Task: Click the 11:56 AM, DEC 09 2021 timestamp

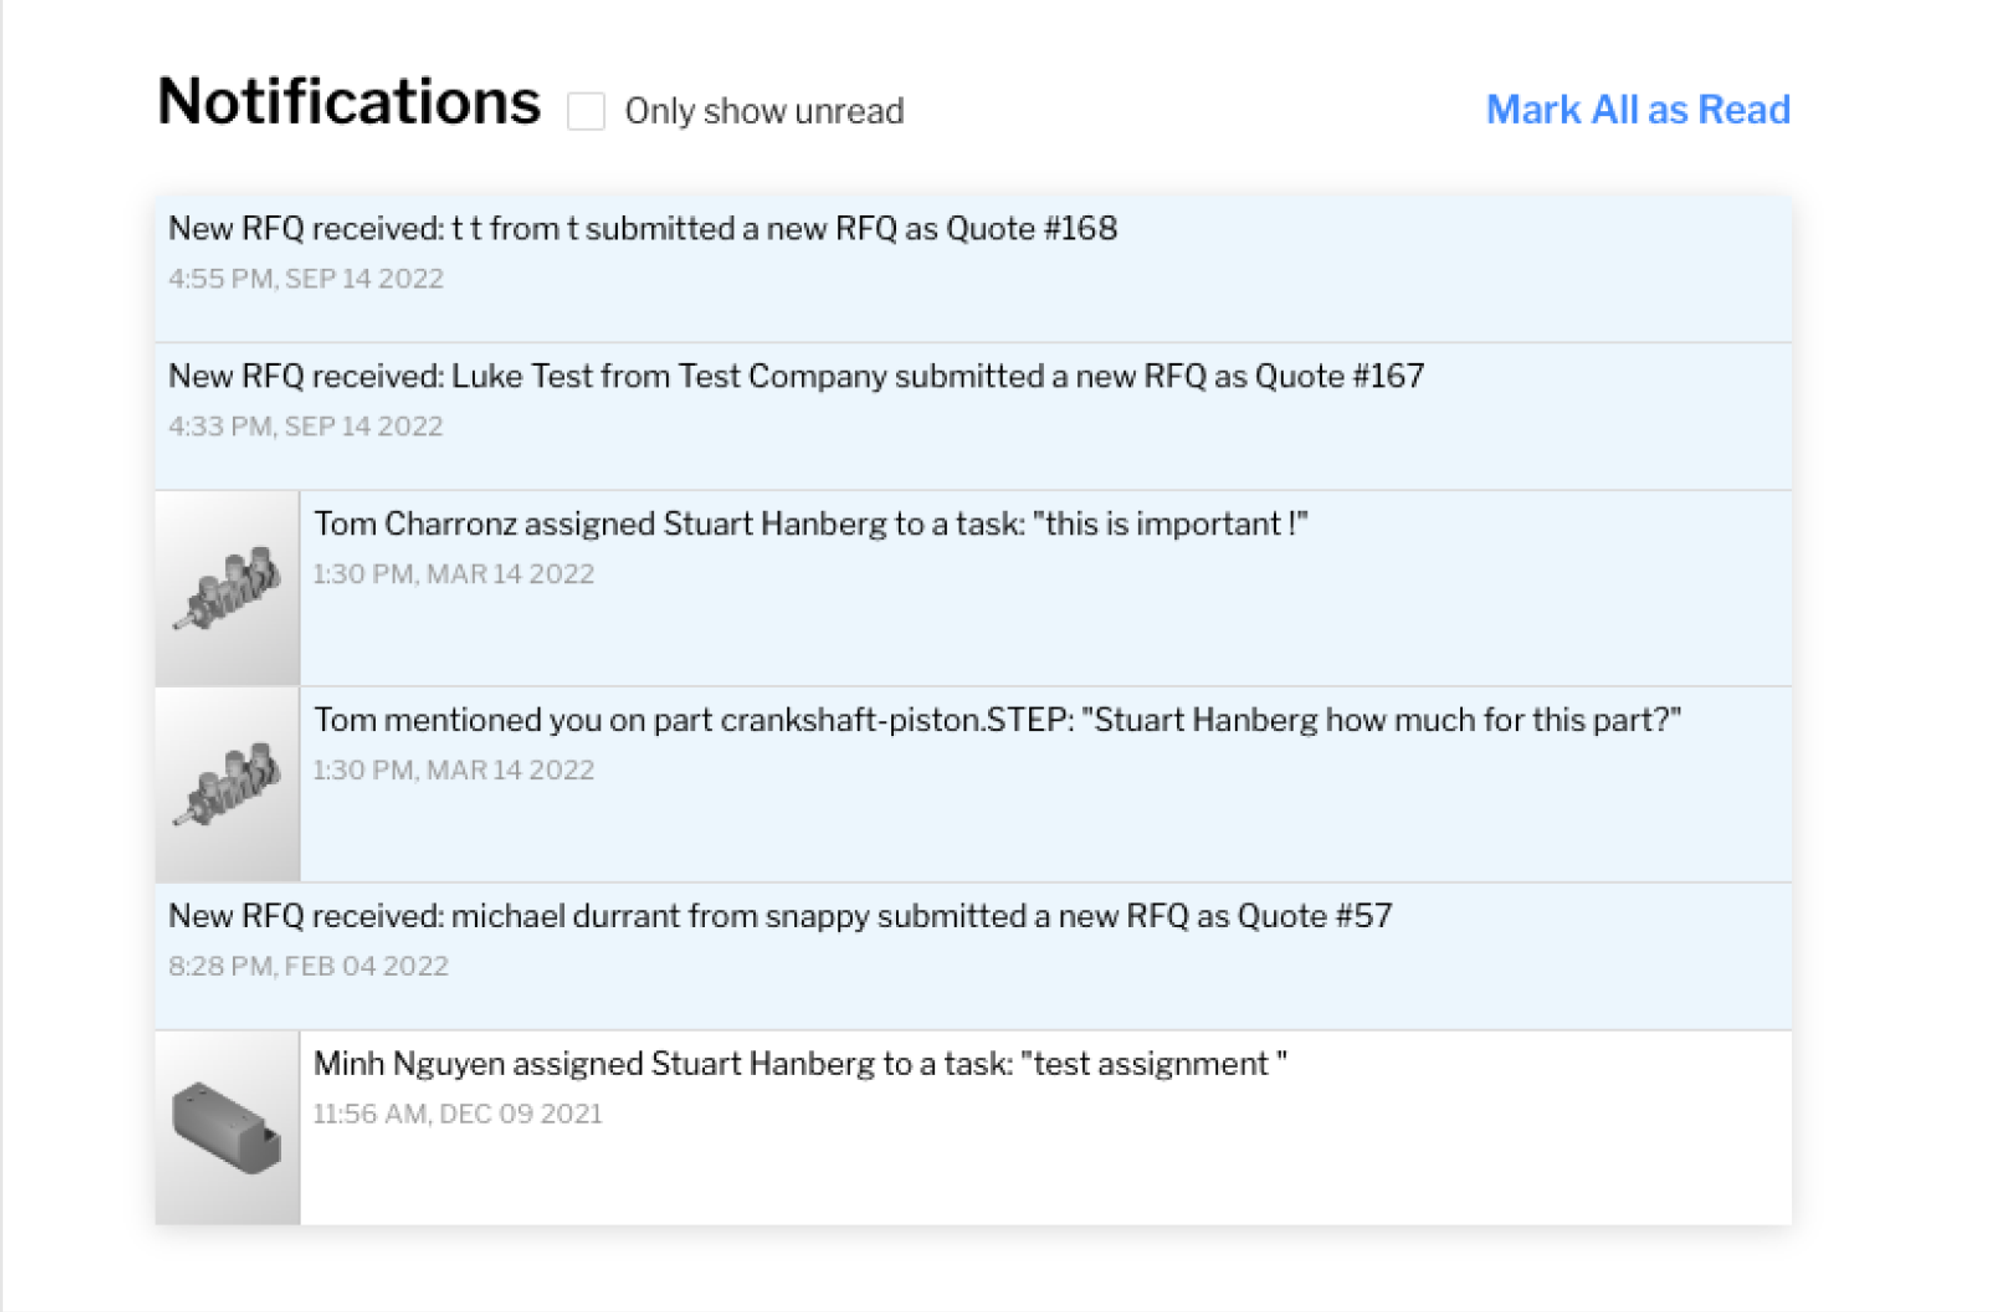Action: click(x=458, y=1114)
